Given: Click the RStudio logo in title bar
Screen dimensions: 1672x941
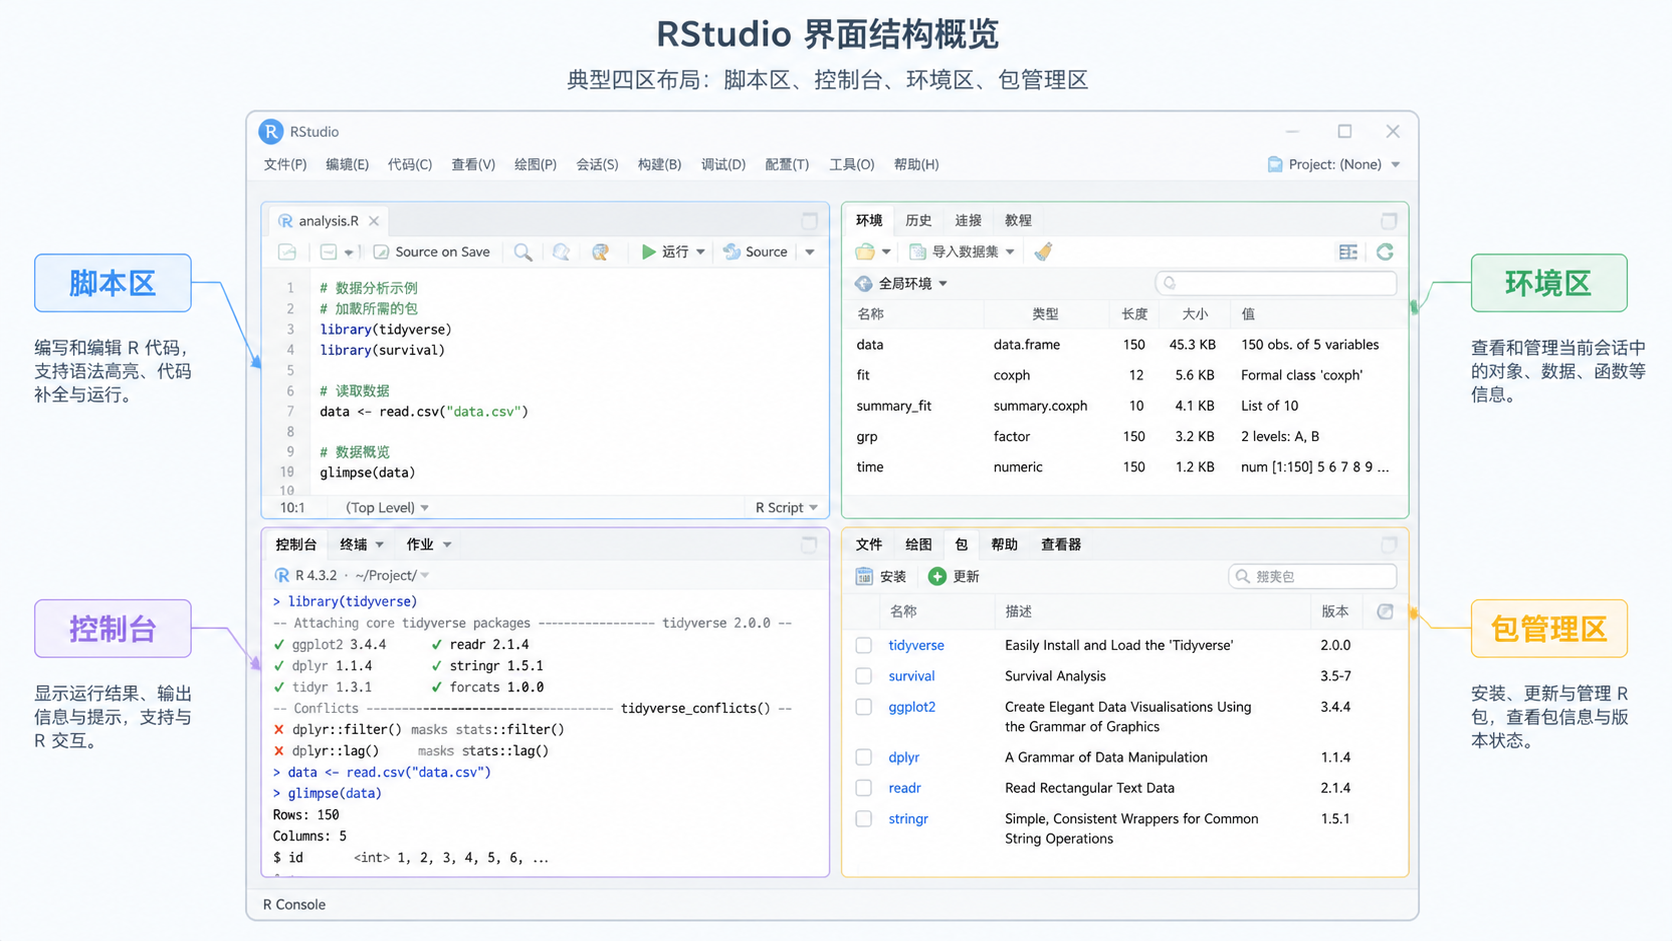Looking at the screenshot, I should pyautogui.click(x=271, y=132).
